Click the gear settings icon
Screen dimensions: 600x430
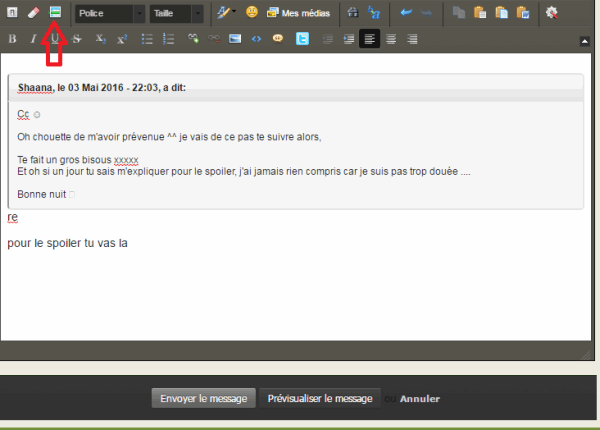551,13
